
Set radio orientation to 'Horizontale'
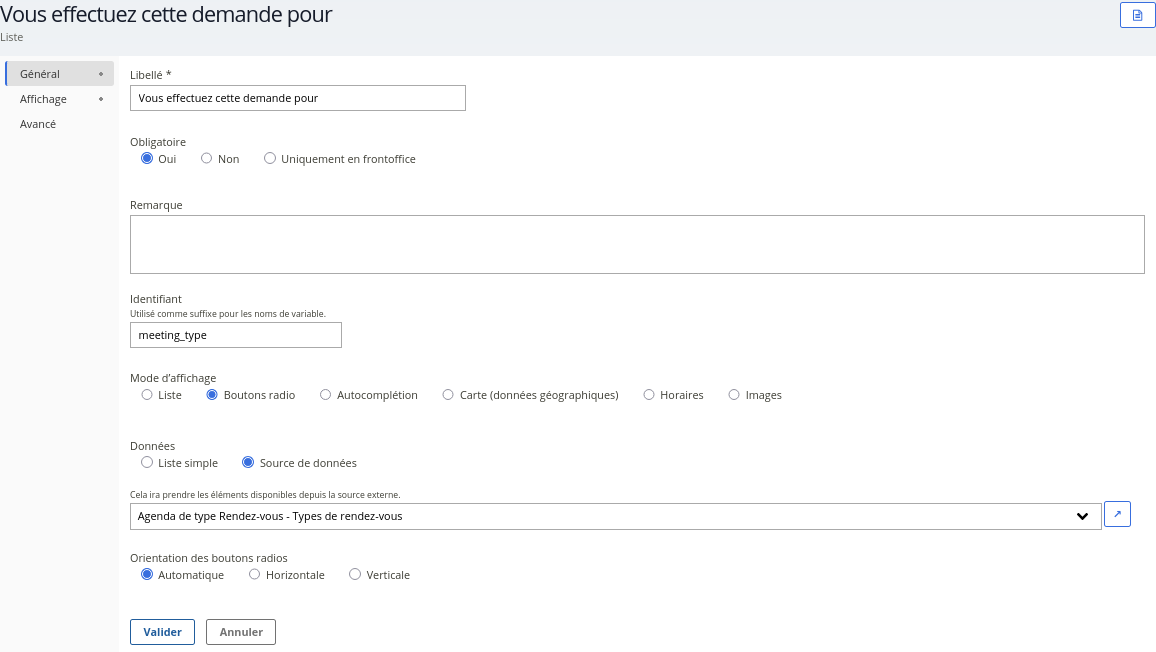pyautogui.click(x=255, y=575)
